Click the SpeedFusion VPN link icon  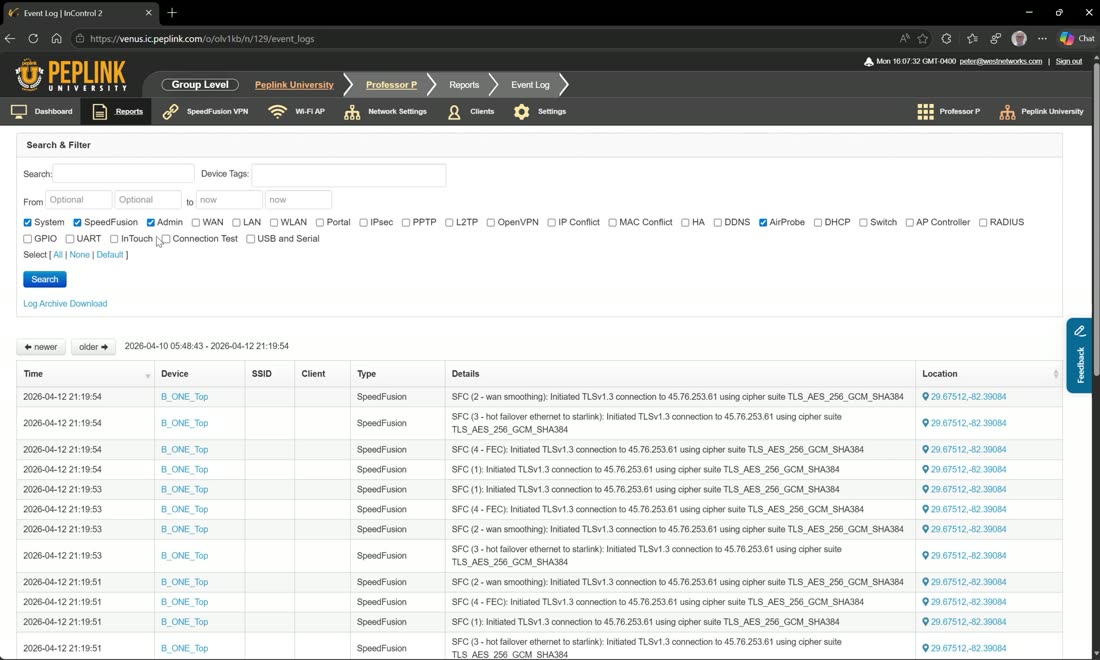(170, 112)
